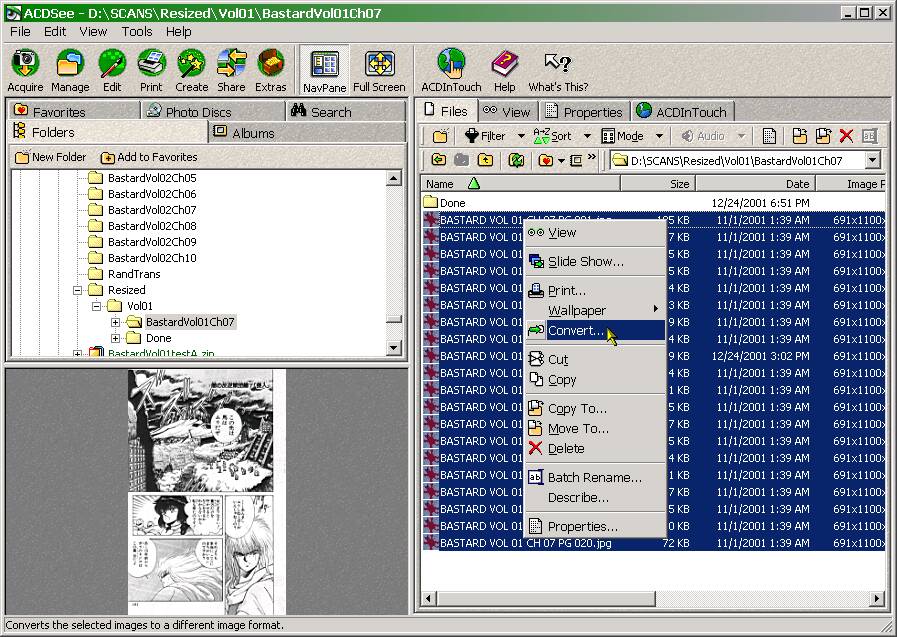Open Wallpaper submenu in context menu
Viewport: 897px width, 637px height.
[595, 310]
